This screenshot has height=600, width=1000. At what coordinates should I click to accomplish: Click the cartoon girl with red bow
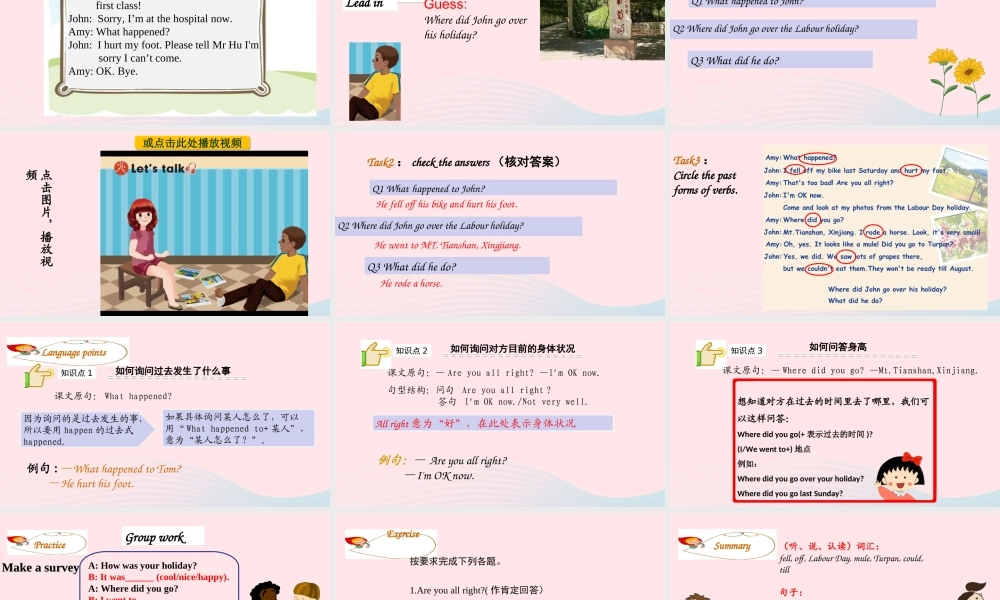point(901,474)
